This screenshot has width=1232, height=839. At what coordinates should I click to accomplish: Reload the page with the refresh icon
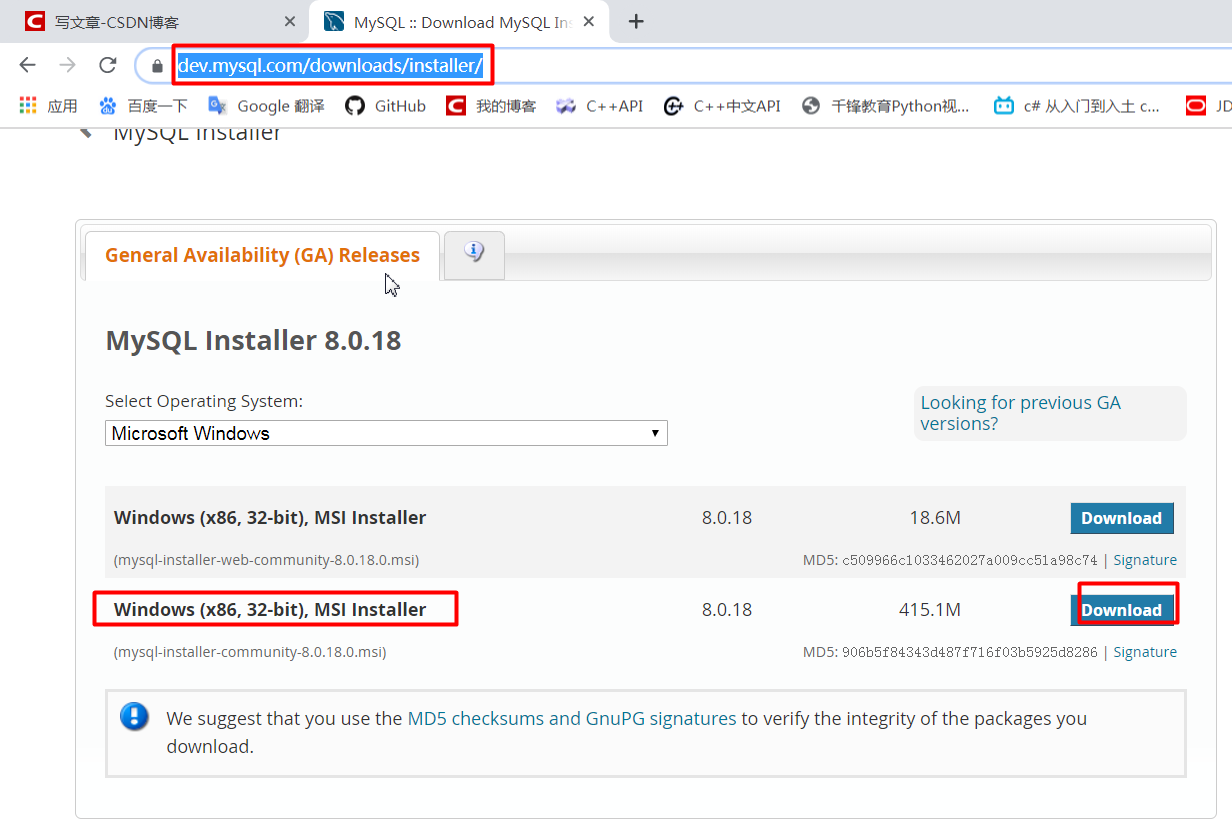(108, 65)
